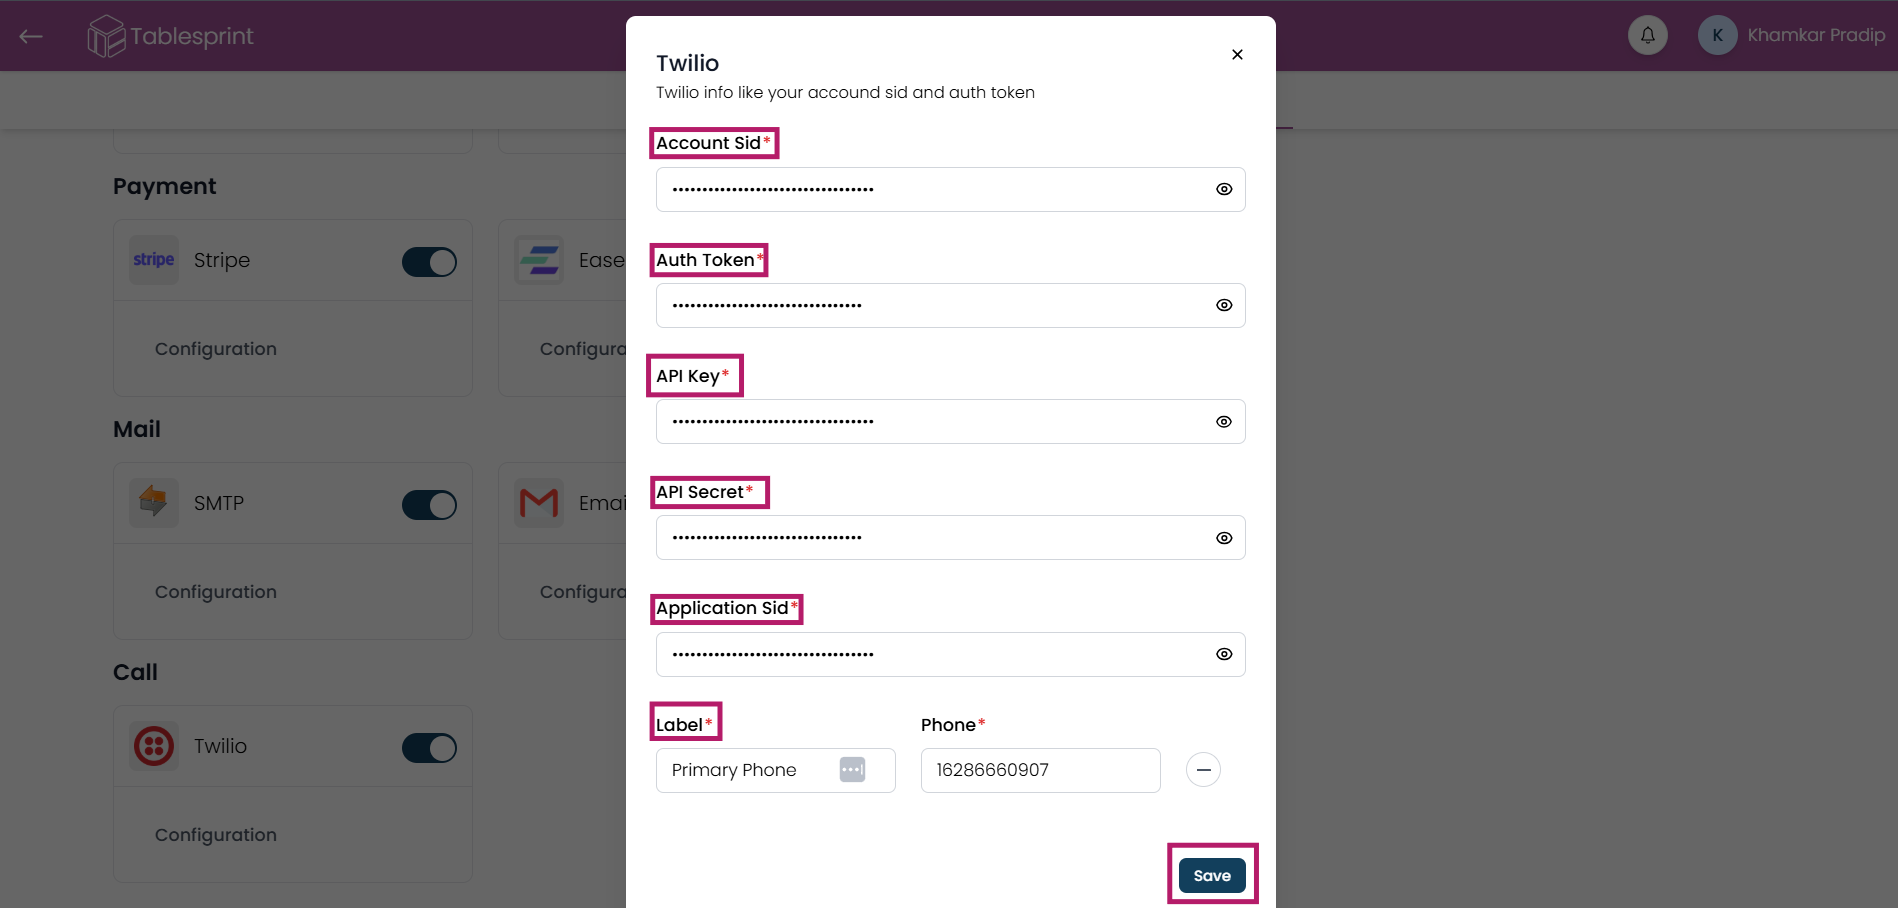This screenshot has width=1898, height=908.
Task: Reveal the Auth Token value
Action: 1224,305
